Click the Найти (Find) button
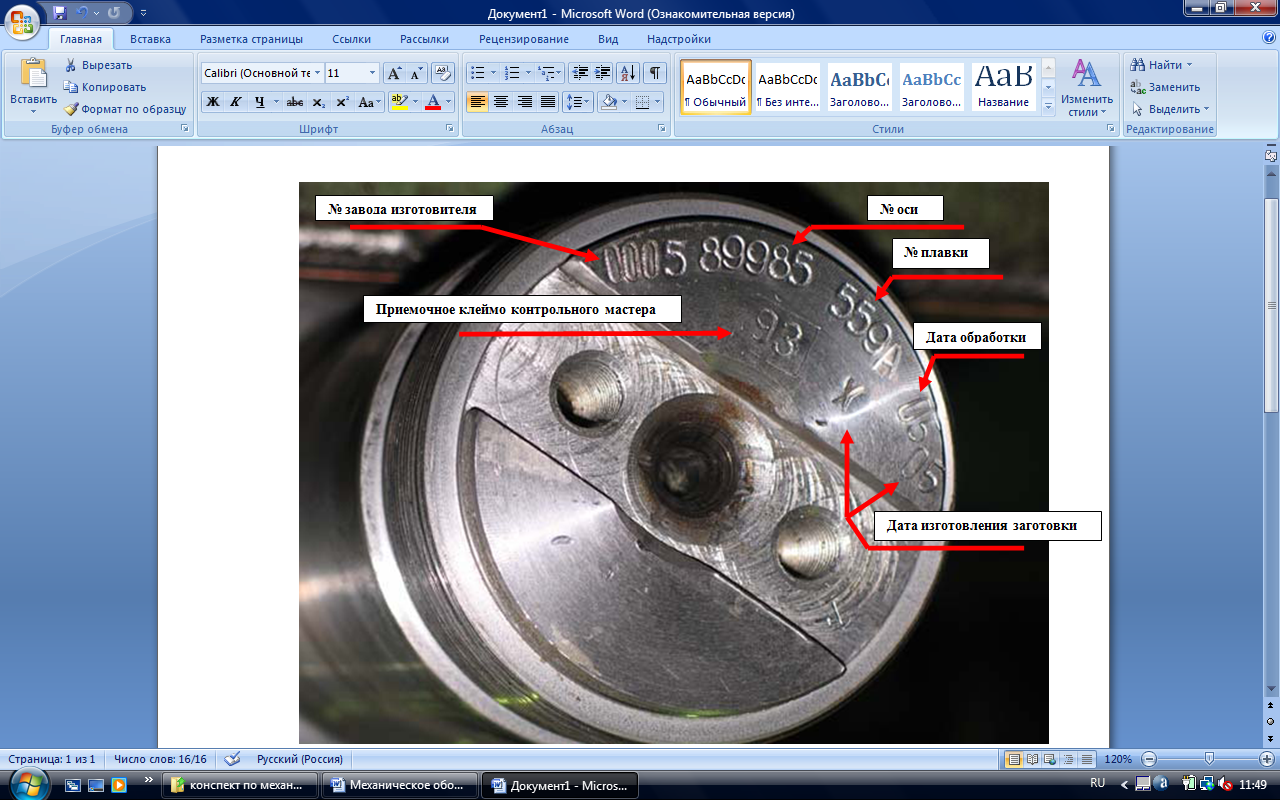 point(1162,65)
